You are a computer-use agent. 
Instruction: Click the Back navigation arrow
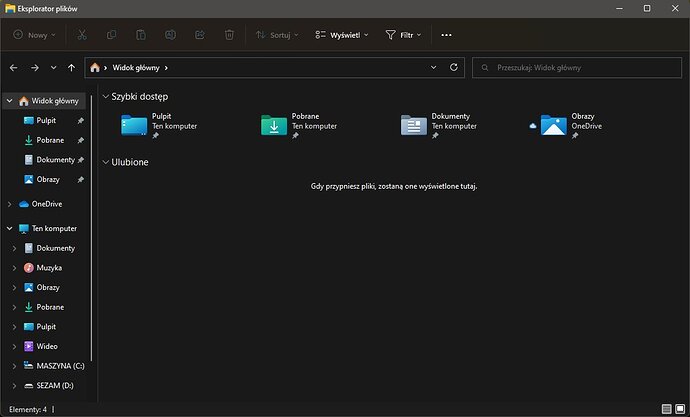click(x=13, y=68)
